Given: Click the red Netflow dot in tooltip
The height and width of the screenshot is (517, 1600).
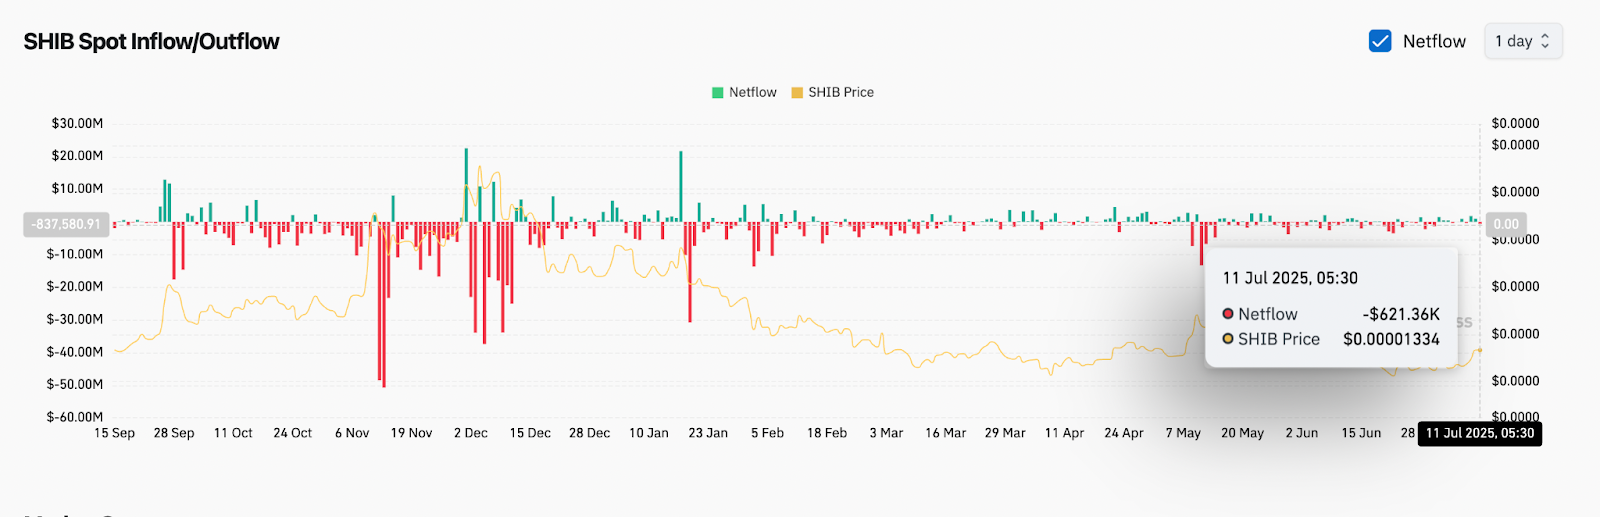Looking at the screenshot, I should click(1228, 314).
